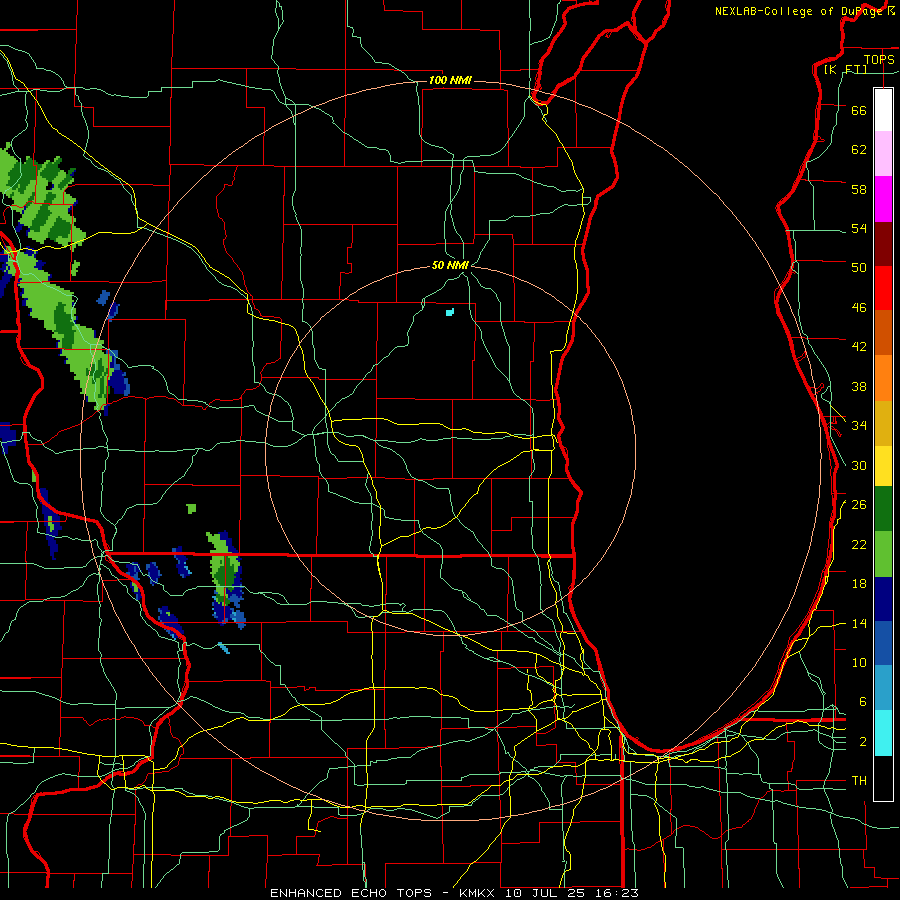Click the '22' legend value
The width and height of the screenshot is (900, 900).
pyautogui.click(x=859, y=545)
